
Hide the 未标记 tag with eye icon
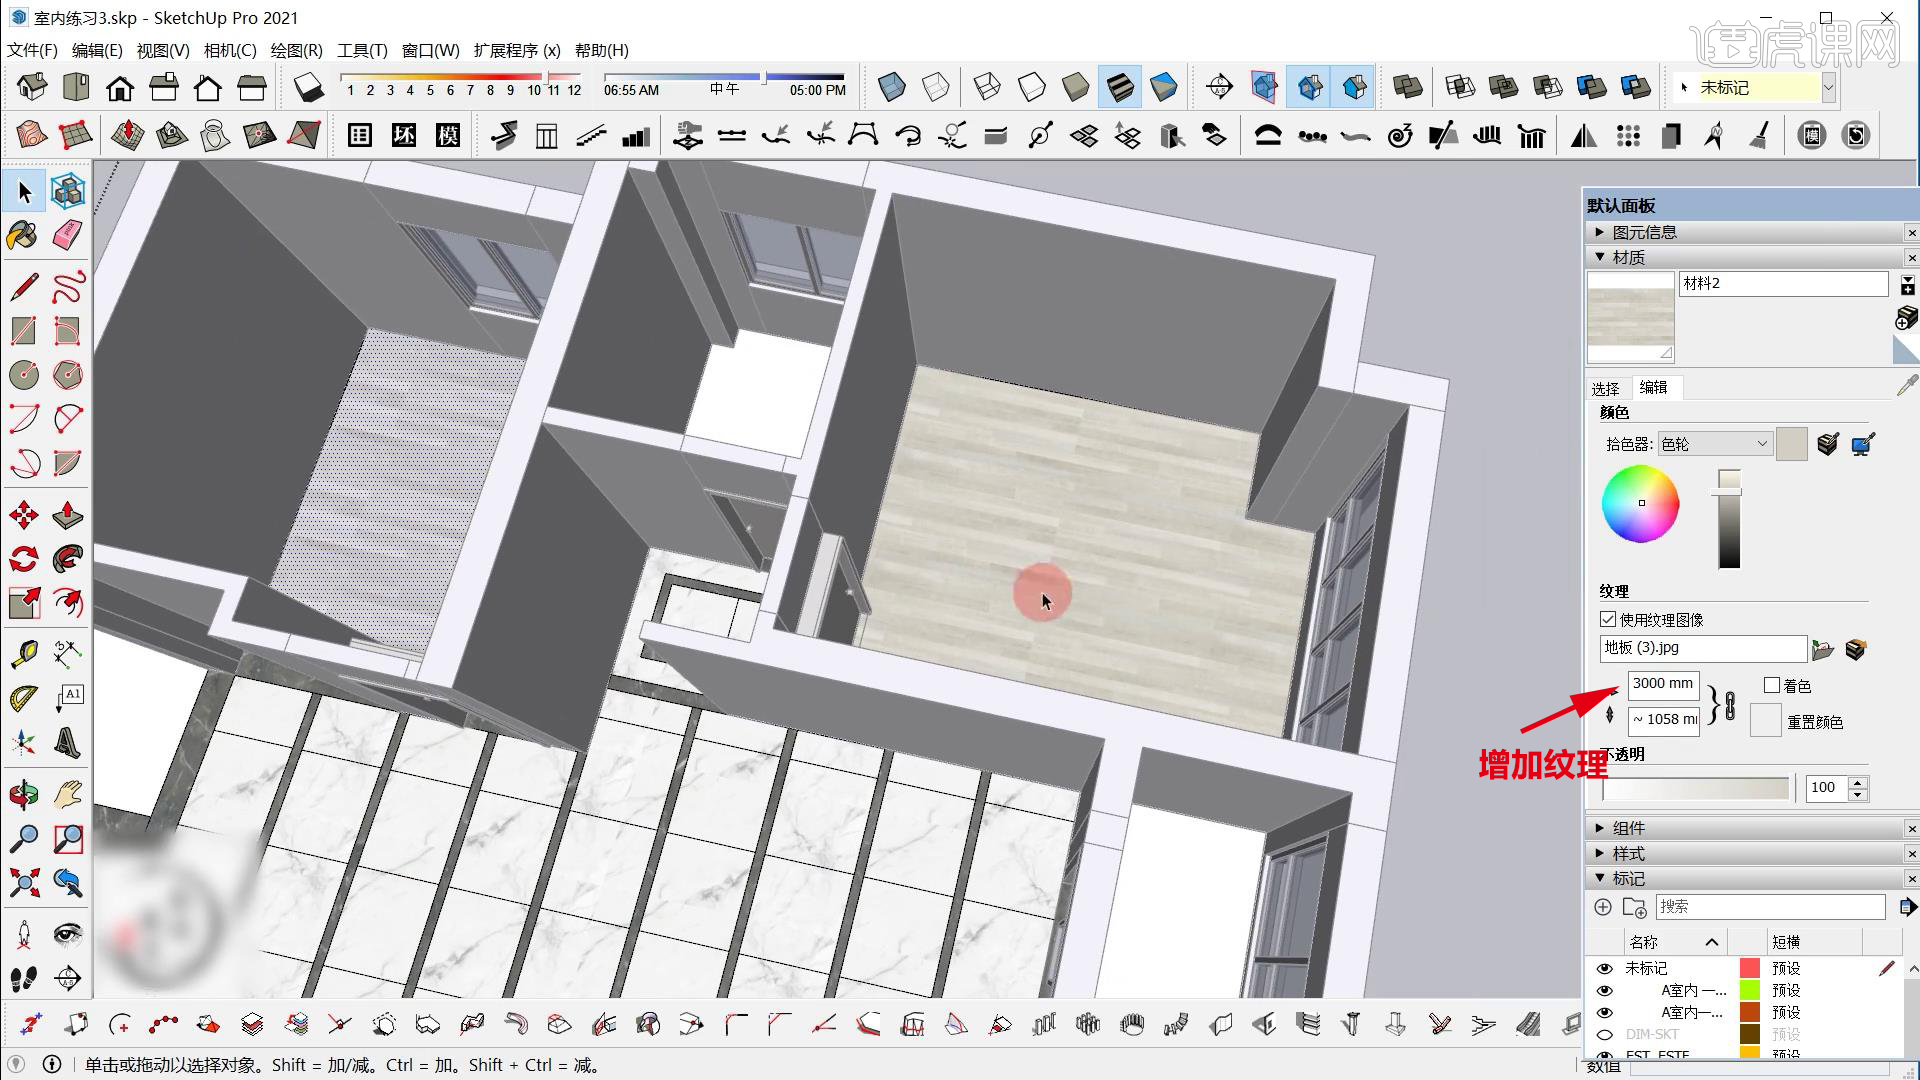[1605, 968]
